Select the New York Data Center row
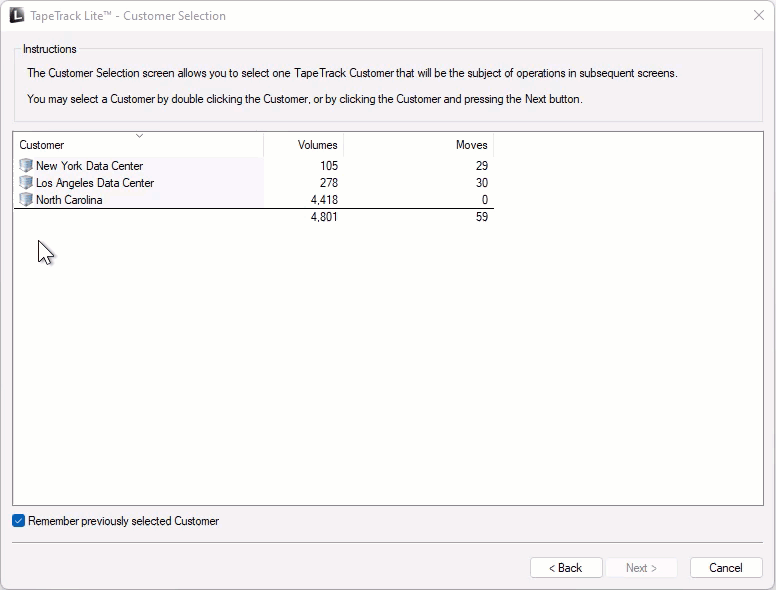Screen dimensions: 776x590 tap(254, 165)
